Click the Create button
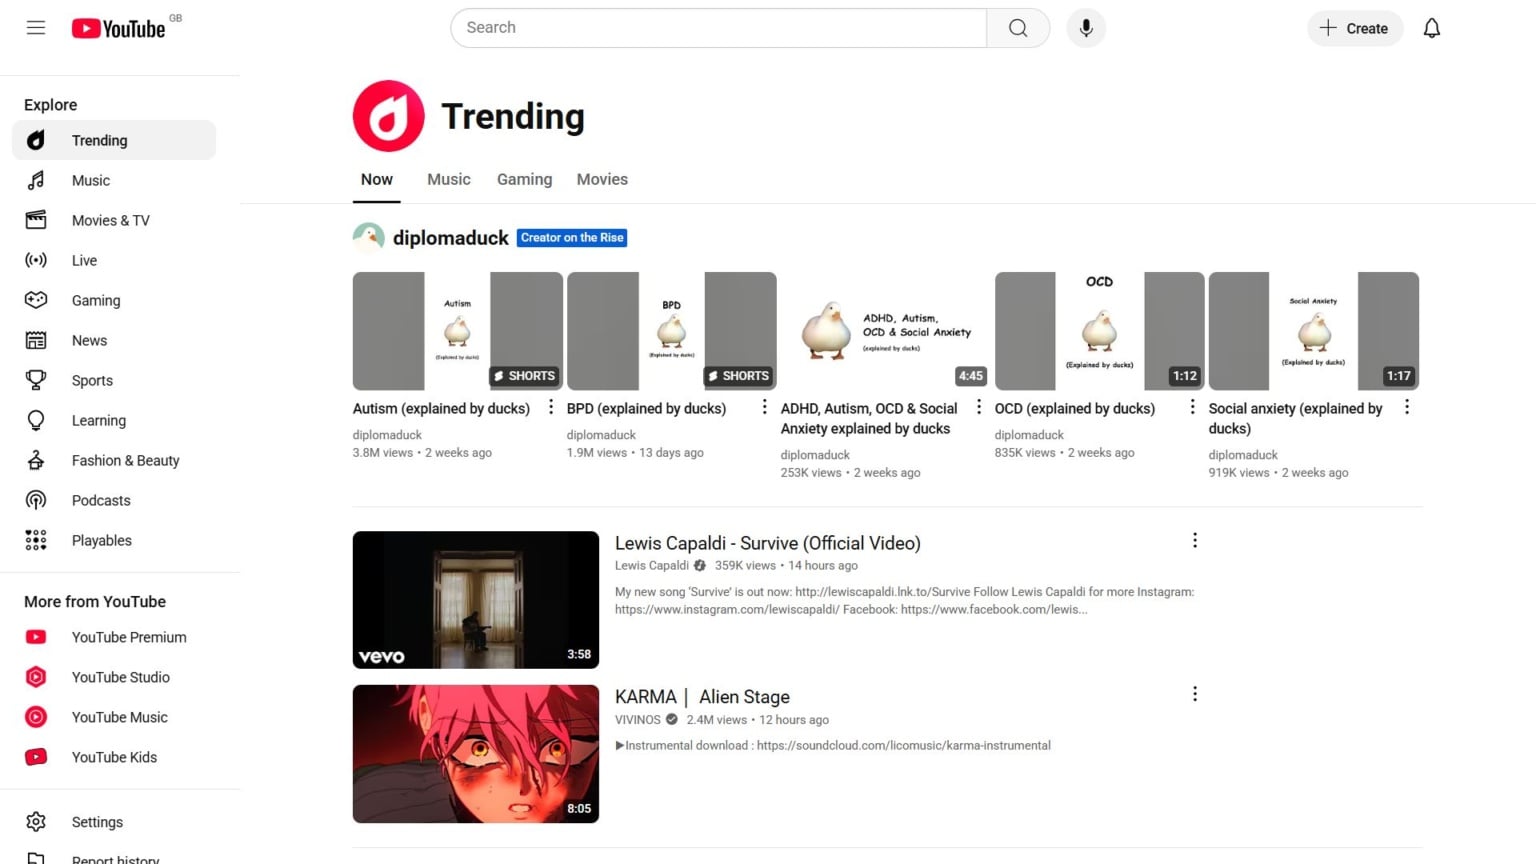This screenshot has height=864, width=1536. pyautogui.click(x=1355, y=28)
